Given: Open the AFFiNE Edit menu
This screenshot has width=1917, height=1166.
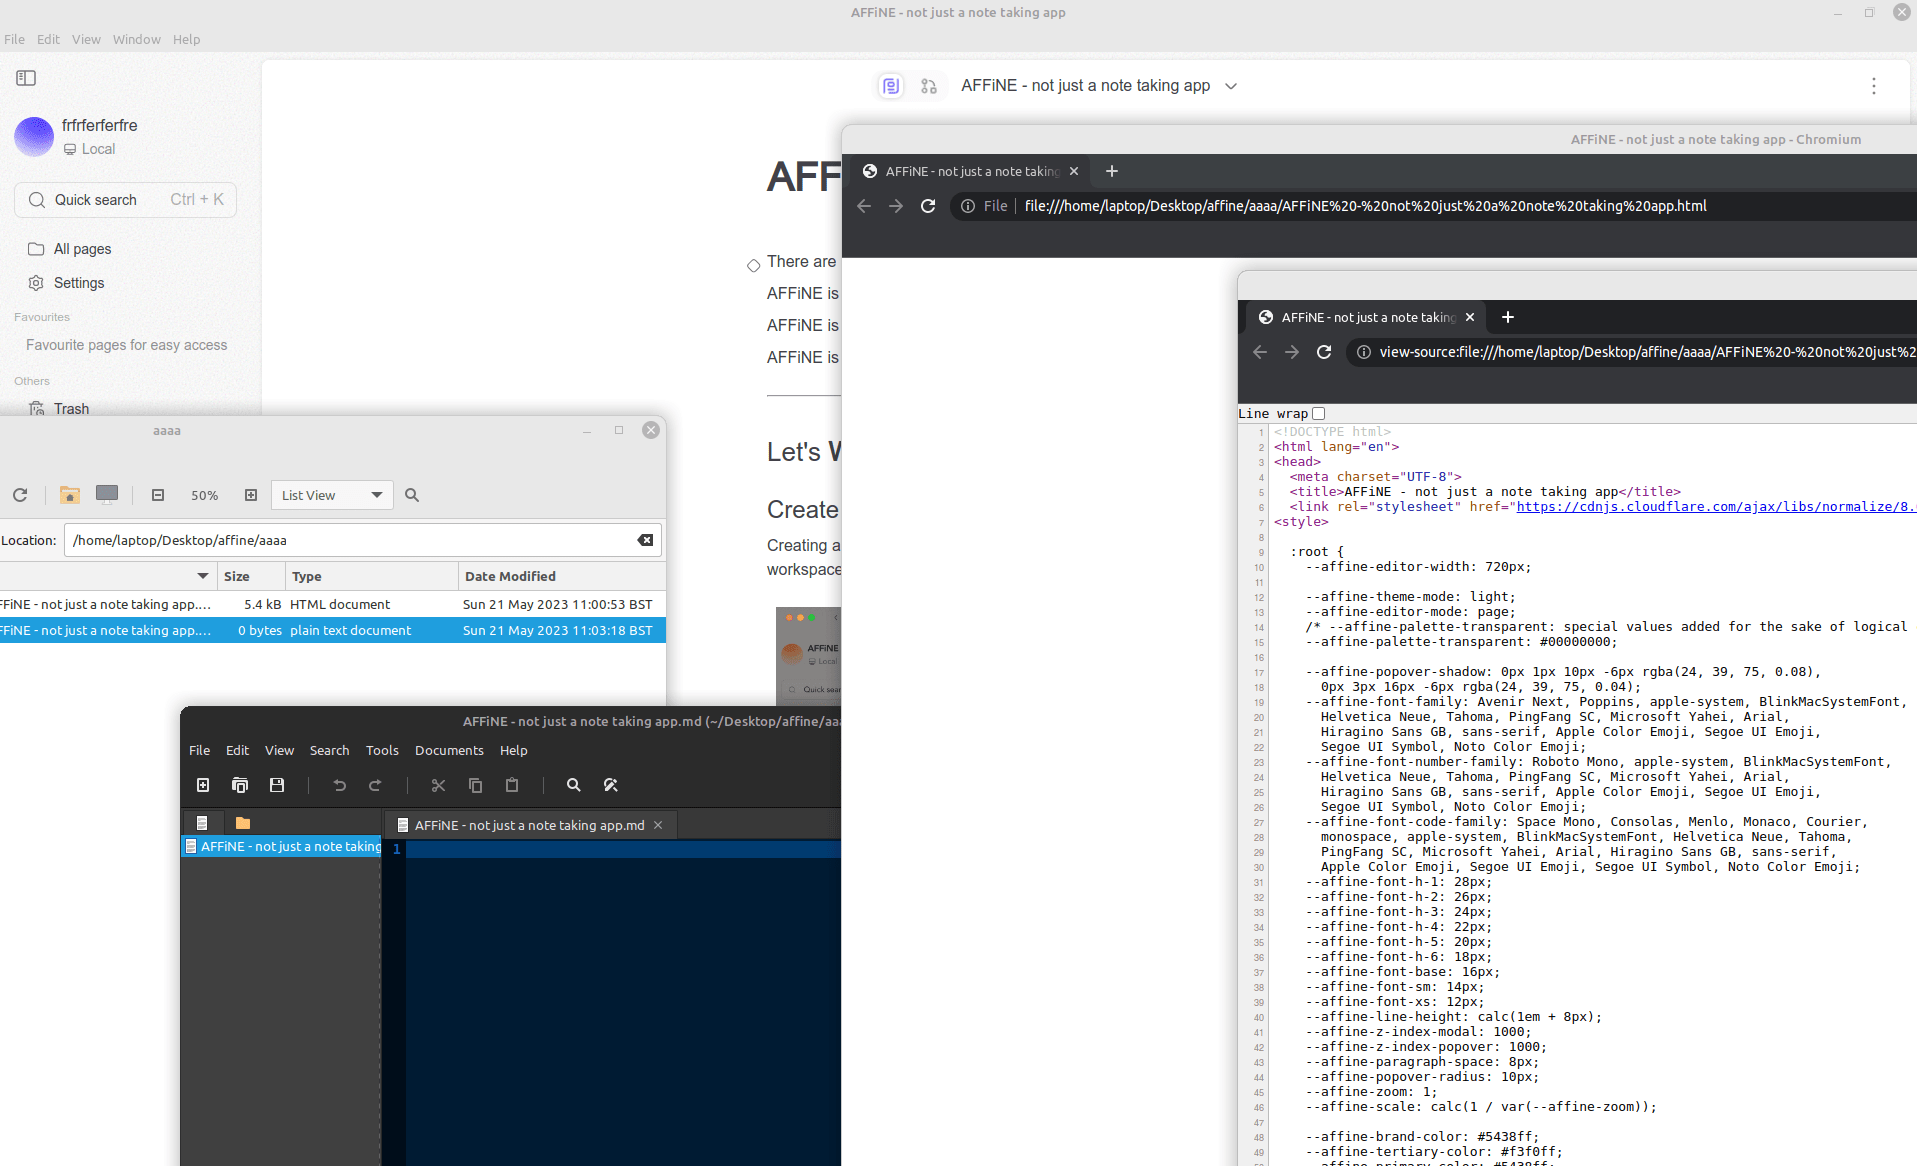Looking at the screenshot, I should coord(48,39).
